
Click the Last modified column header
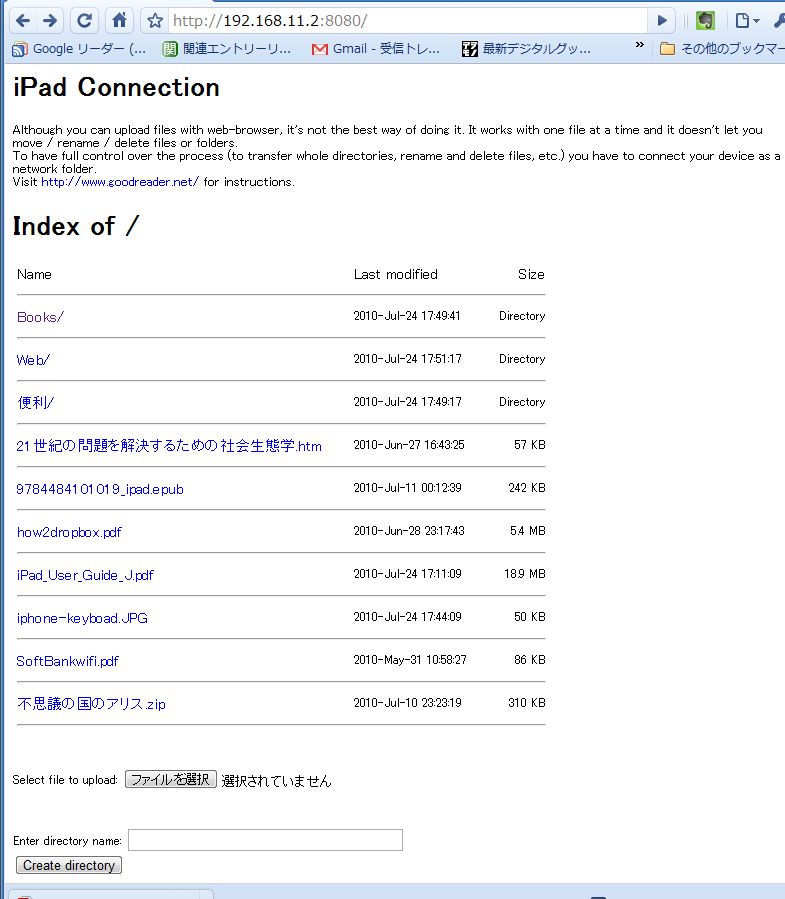pyautogui.click(x=396, y=275)
